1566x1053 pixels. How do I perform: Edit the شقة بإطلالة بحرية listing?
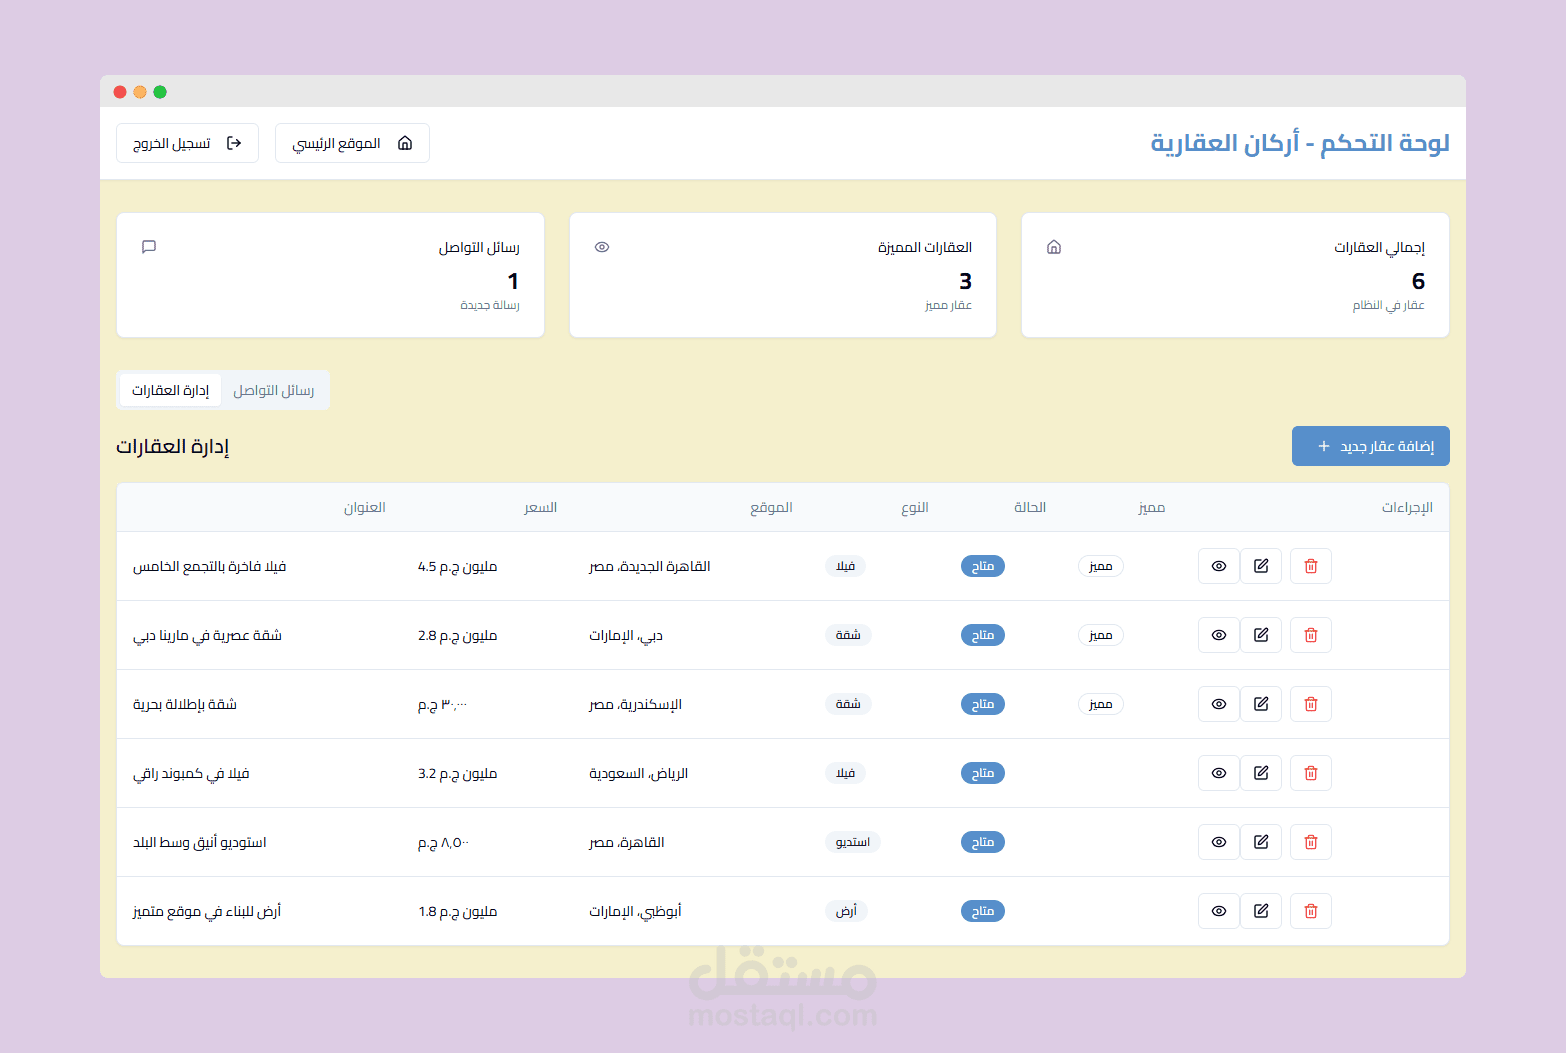click(x=1261, y=704)
